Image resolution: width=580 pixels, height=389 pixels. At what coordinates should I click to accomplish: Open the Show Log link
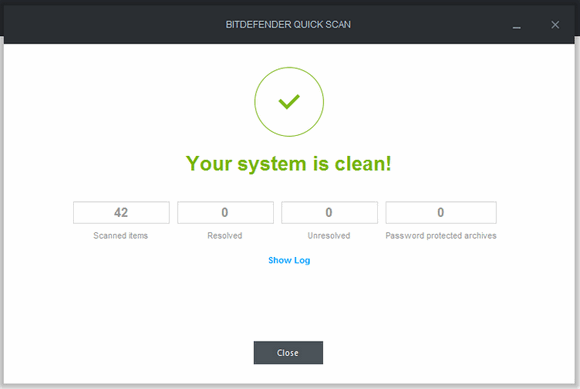289,260
